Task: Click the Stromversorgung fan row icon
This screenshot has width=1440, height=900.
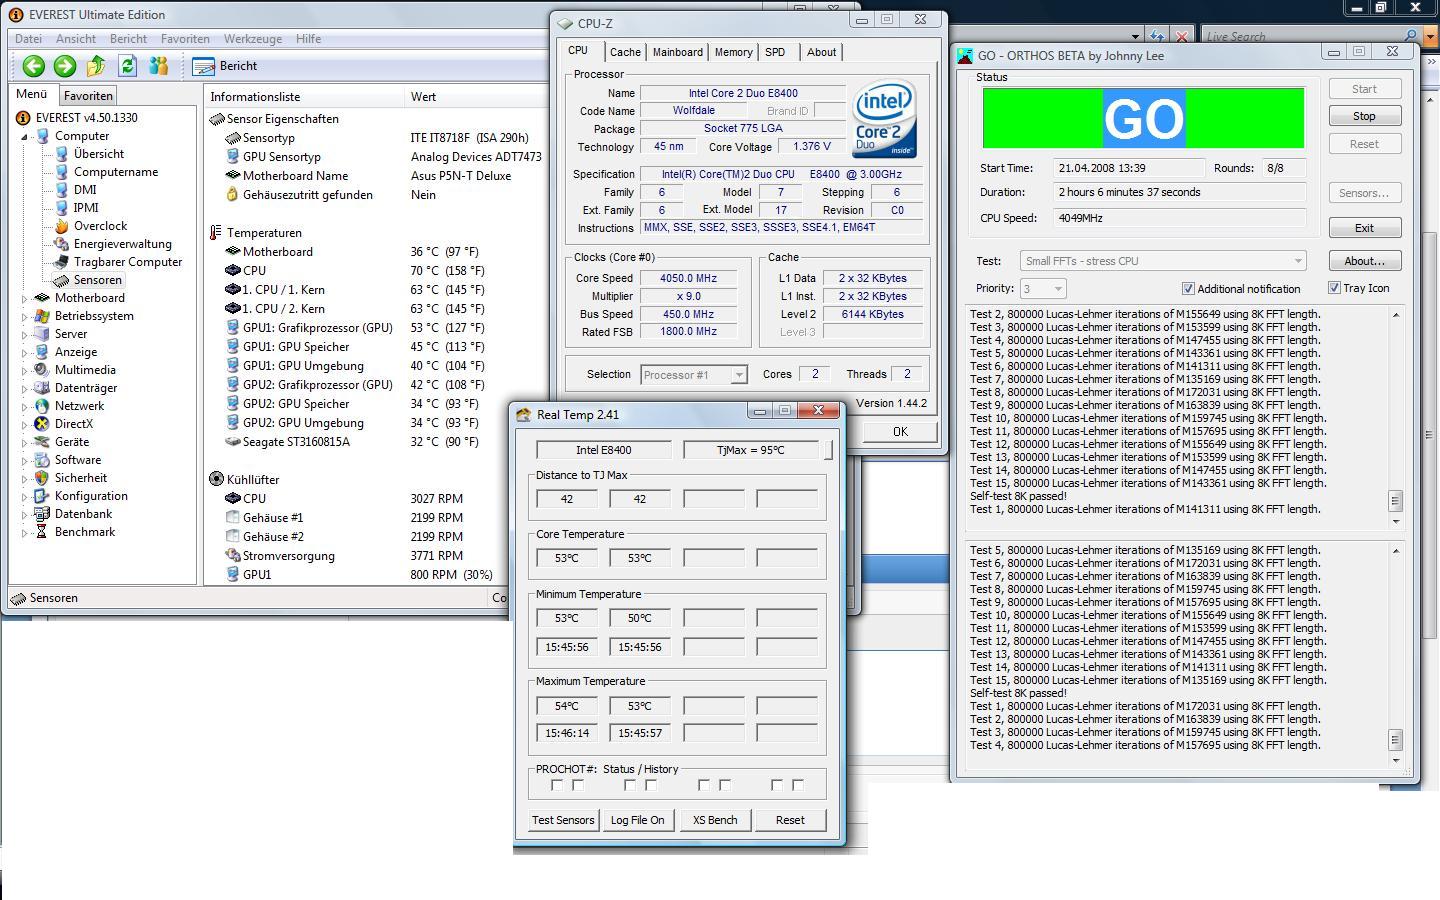Action: 233,555
